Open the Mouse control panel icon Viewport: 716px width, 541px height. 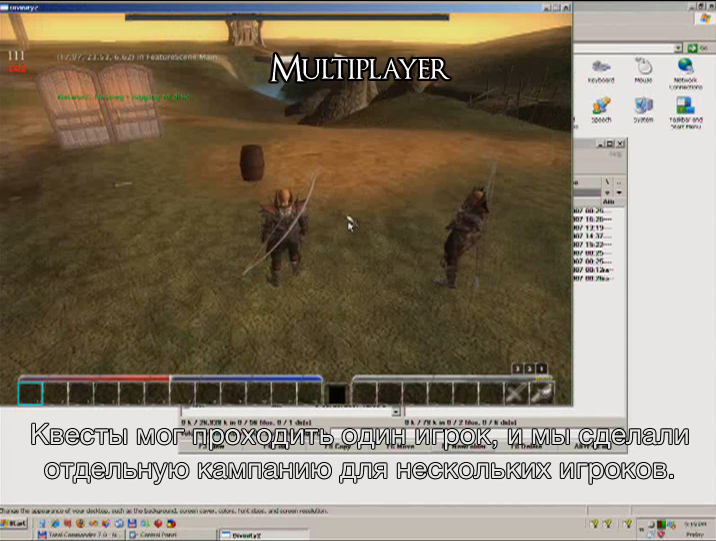(643, 71)
